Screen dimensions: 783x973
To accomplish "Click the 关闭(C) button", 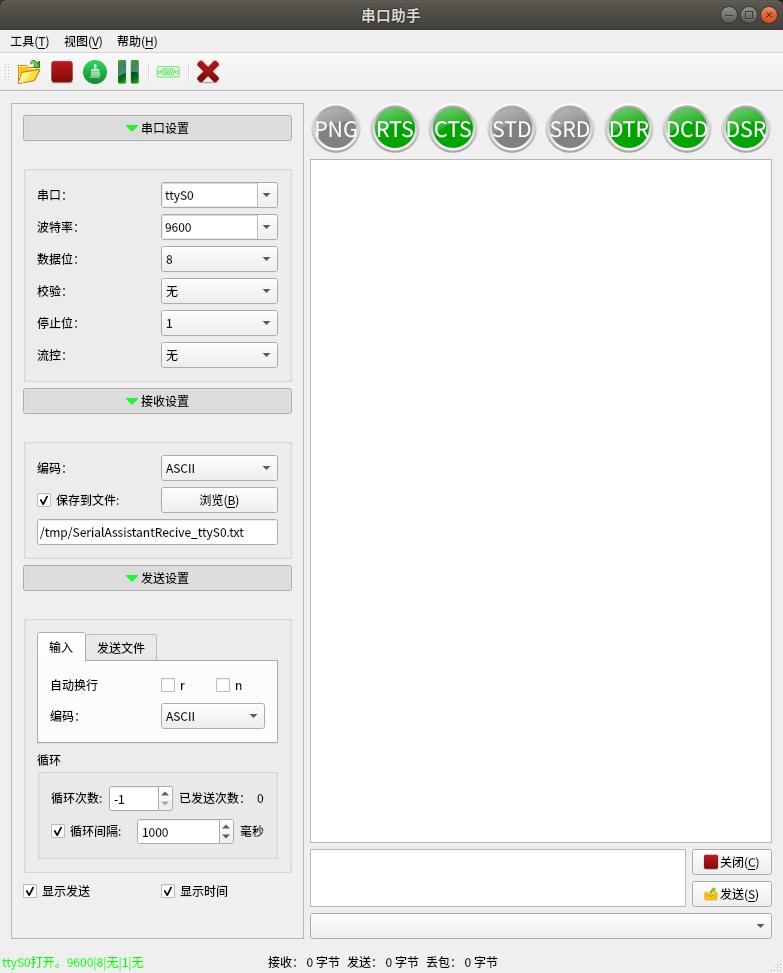I will click(732, 862).
